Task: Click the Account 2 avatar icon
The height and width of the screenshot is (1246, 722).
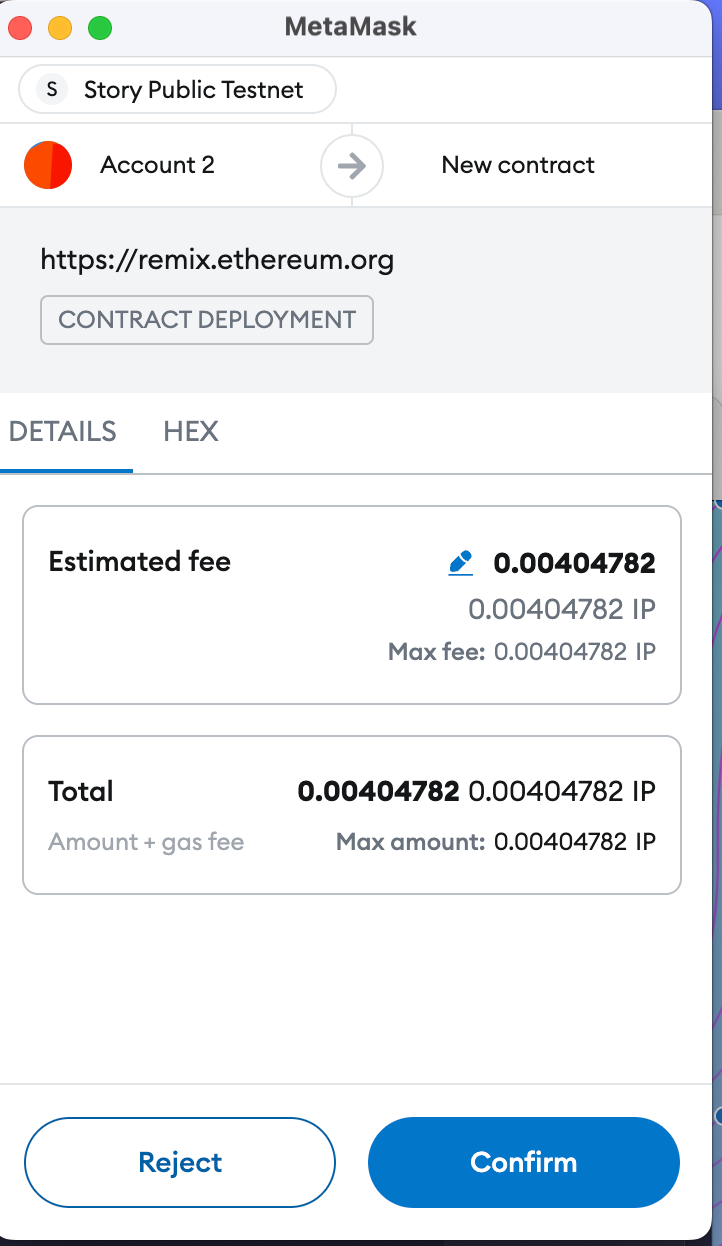Action: pos(48,165)
